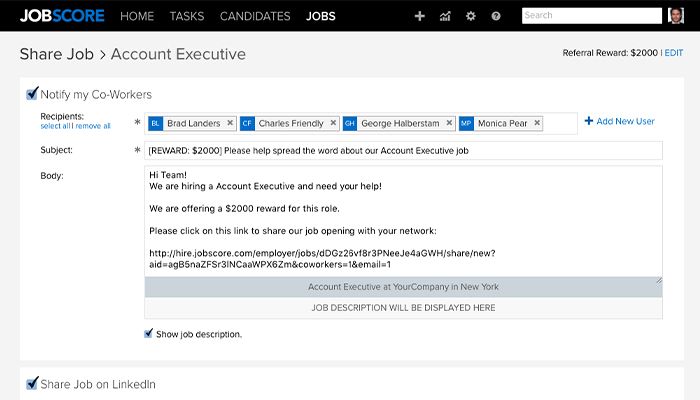Click the GH initials badge for George Halberstam
Viewport: 700px width, 400px height.
(x=350, y=123)
